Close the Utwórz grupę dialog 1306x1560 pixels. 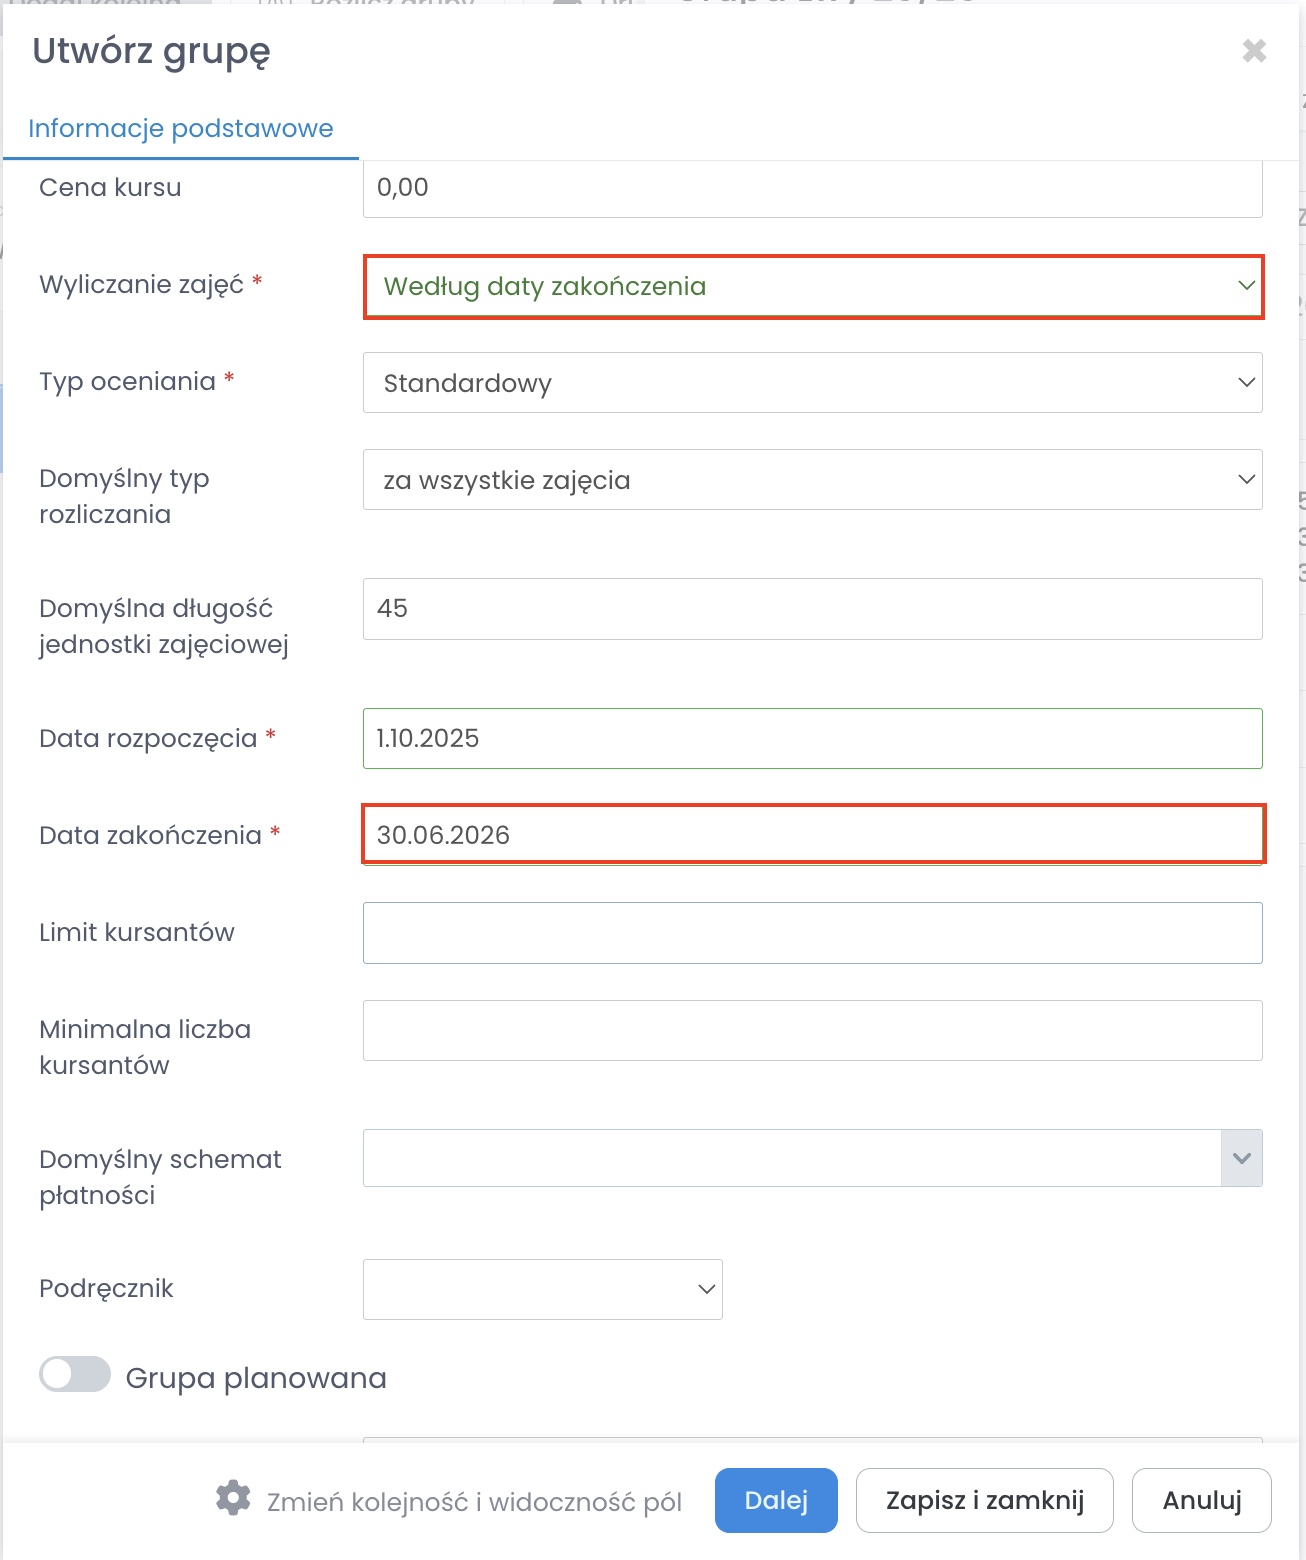tap(1254, 51)
